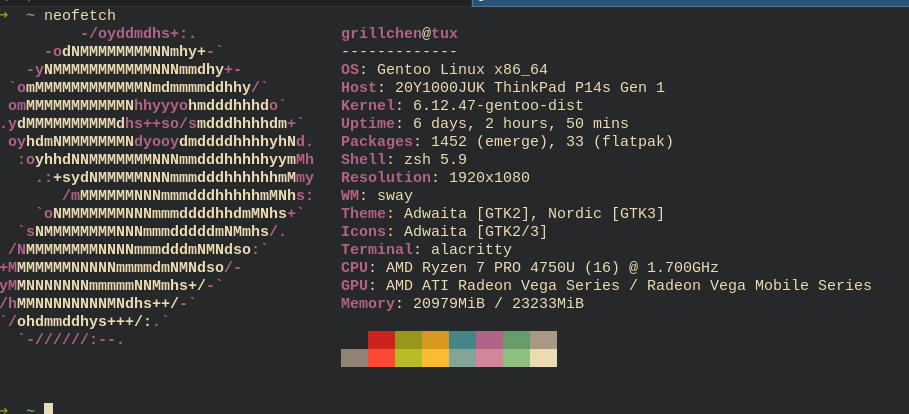
Task: Select the mauve purple swatch in top row
Action: coord(489,340)
